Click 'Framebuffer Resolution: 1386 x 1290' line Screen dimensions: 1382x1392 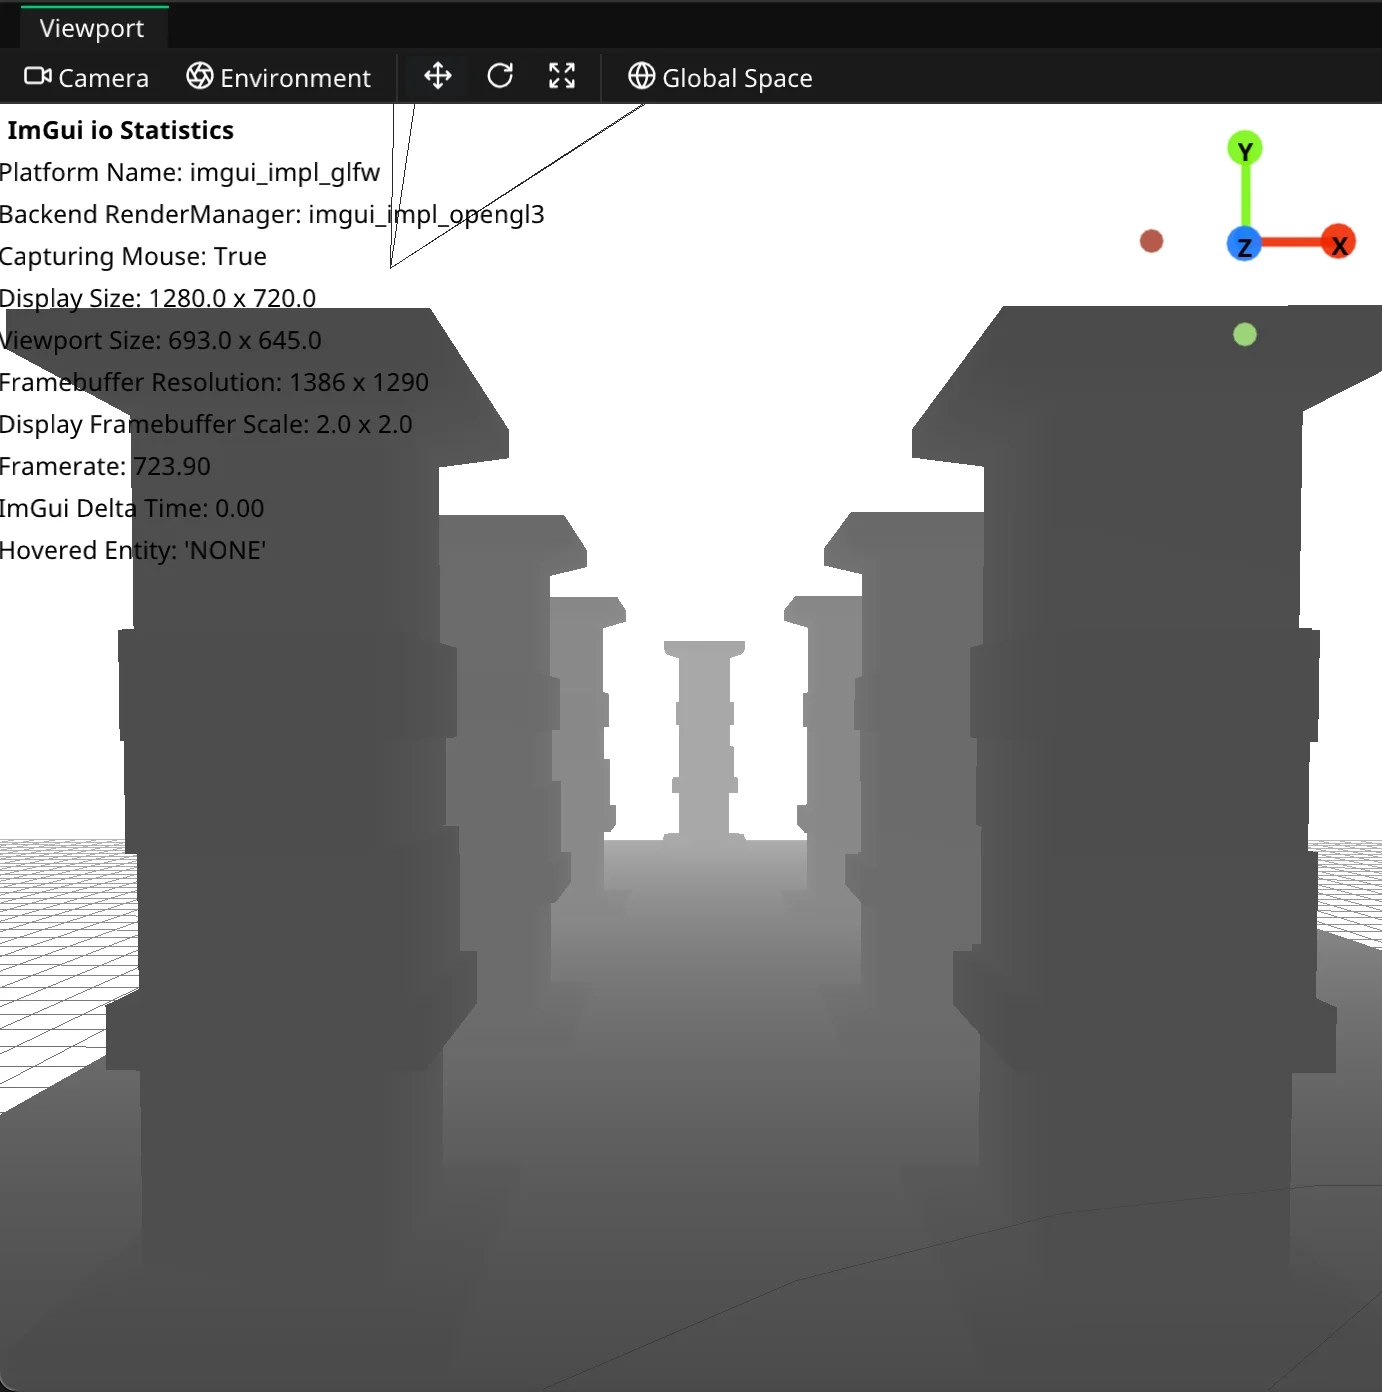point(214,382)
